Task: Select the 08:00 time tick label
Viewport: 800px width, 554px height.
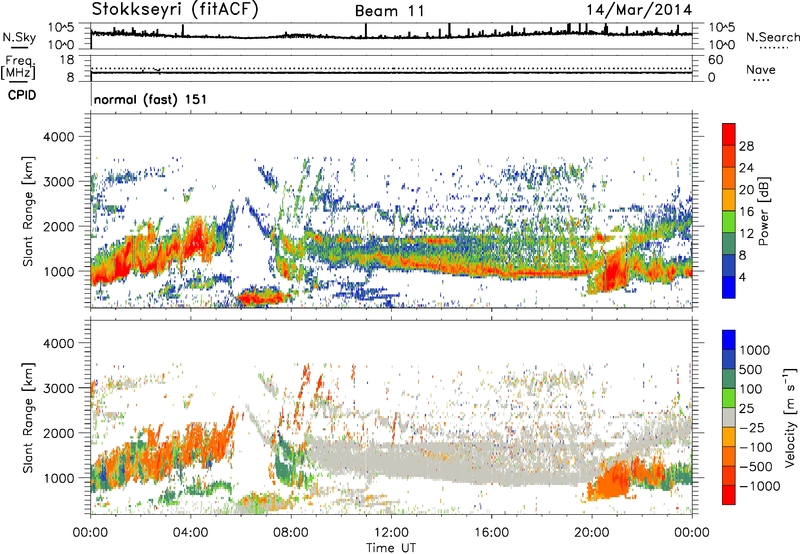Action: point(291,533)
